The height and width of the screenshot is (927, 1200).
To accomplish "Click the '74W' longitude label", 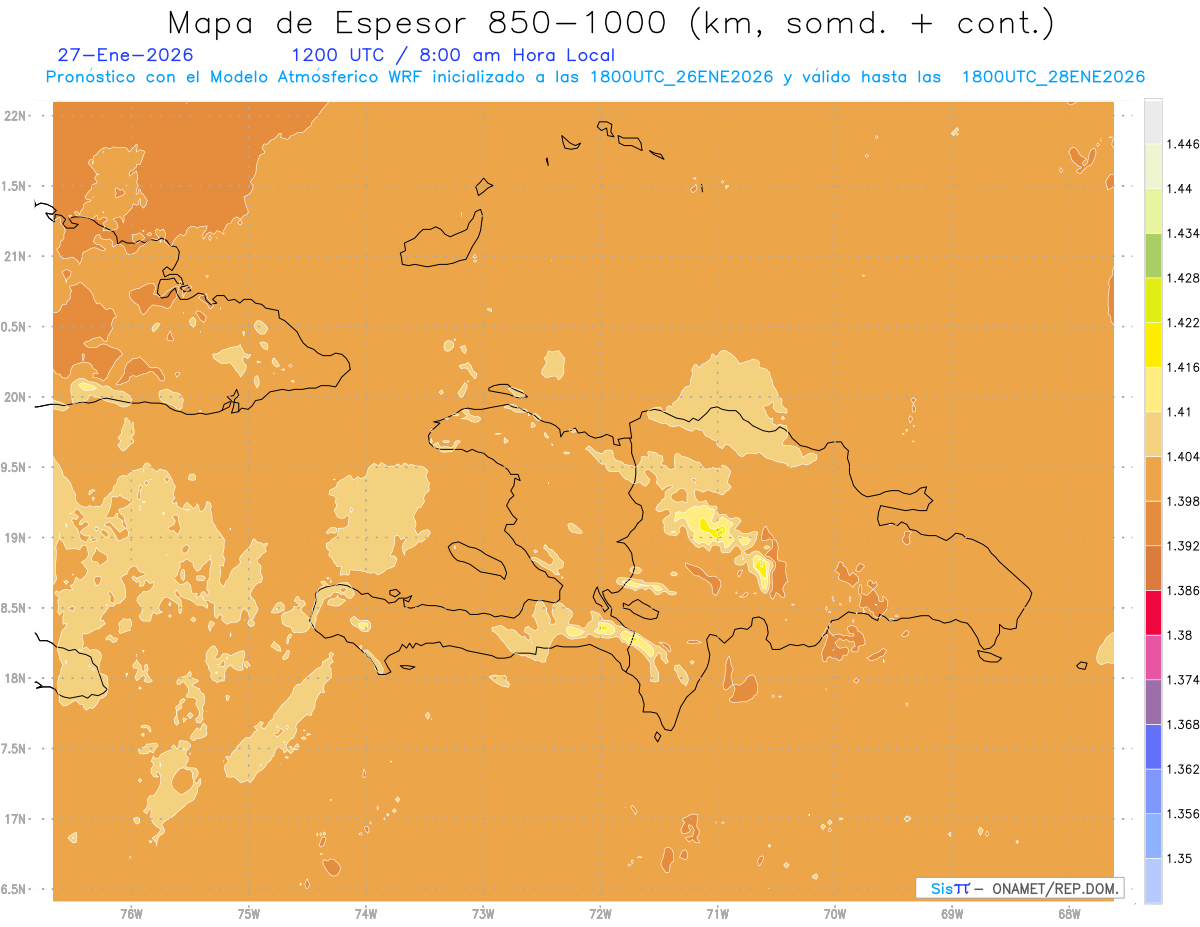I will (366, 914).
